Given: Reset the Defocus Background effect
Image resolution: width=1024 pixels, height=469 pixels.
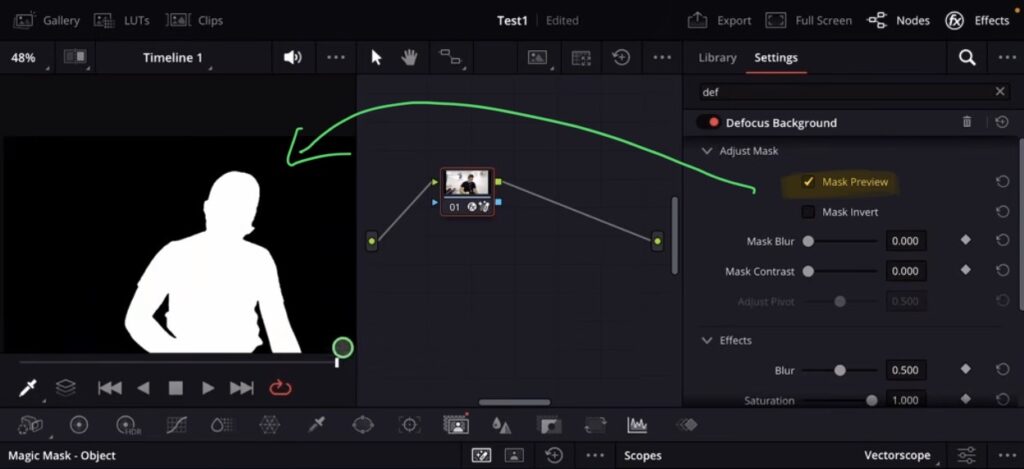Looking at the screenshot, I should pos(1001,122).
